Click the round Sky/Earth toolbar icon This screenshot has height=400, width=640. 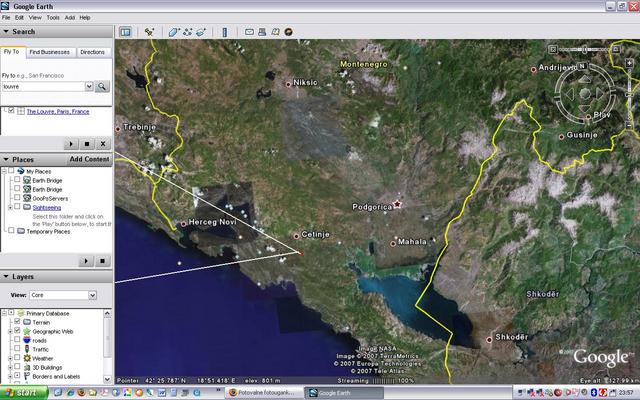[x=289, y=32]
